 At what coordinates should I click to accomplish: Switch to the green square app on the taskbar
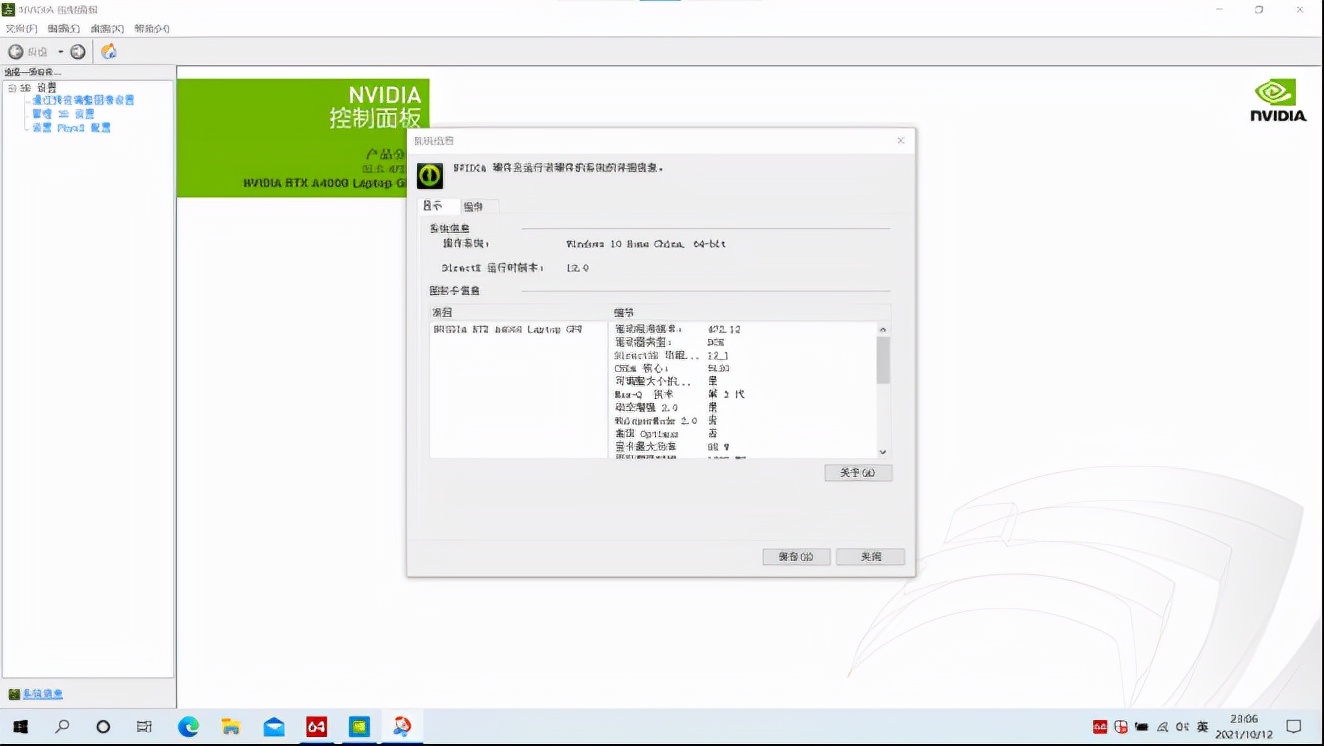359,727
